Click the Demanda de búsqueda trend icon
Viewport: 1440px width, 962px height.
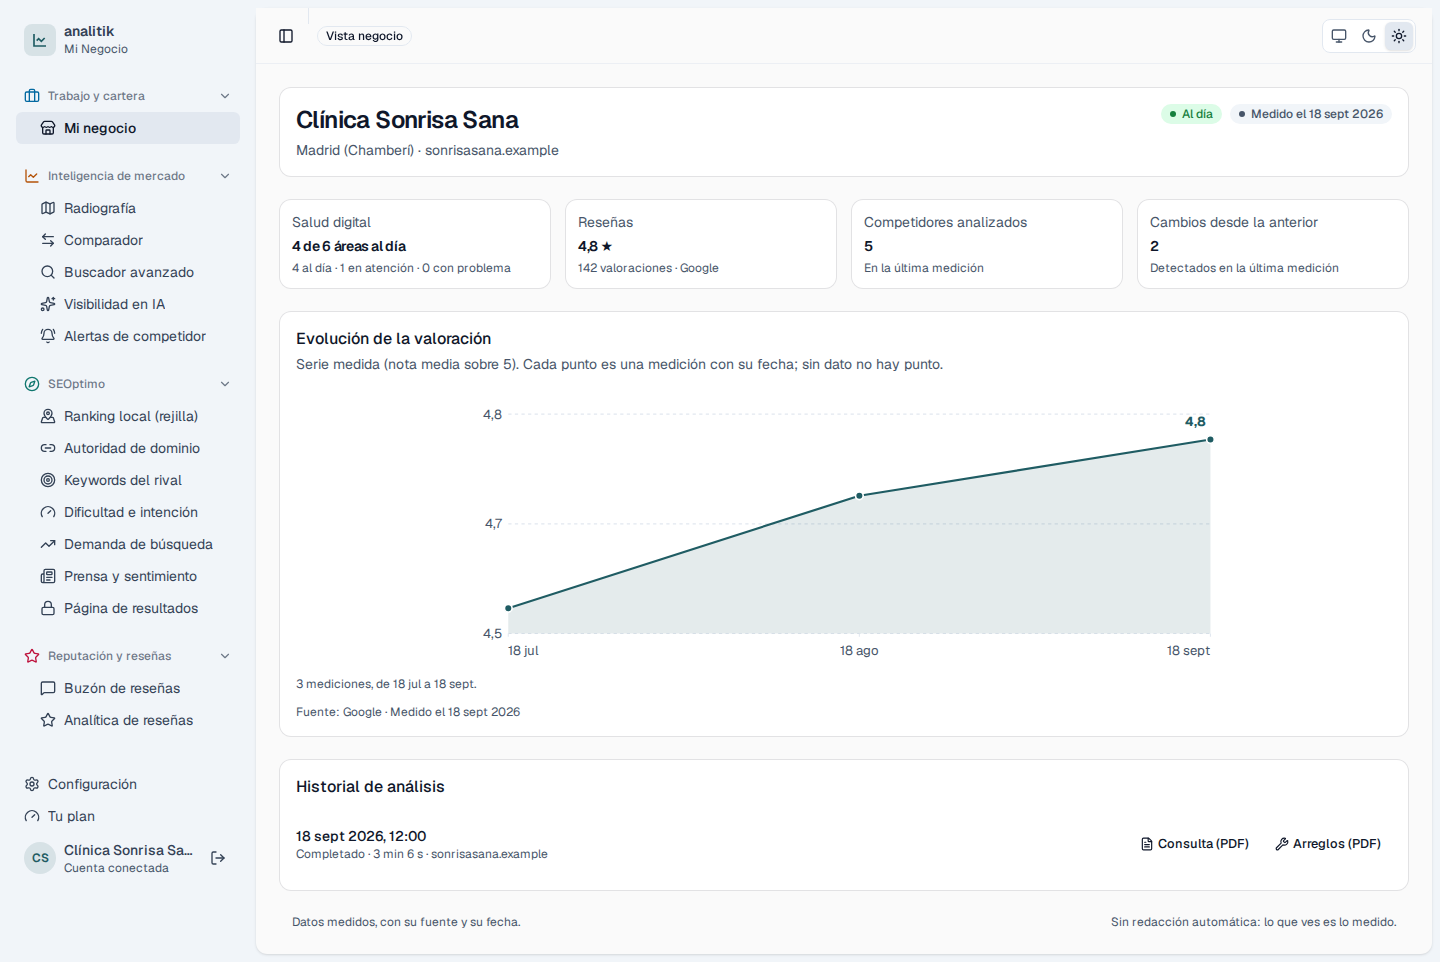tap(48, 544)
